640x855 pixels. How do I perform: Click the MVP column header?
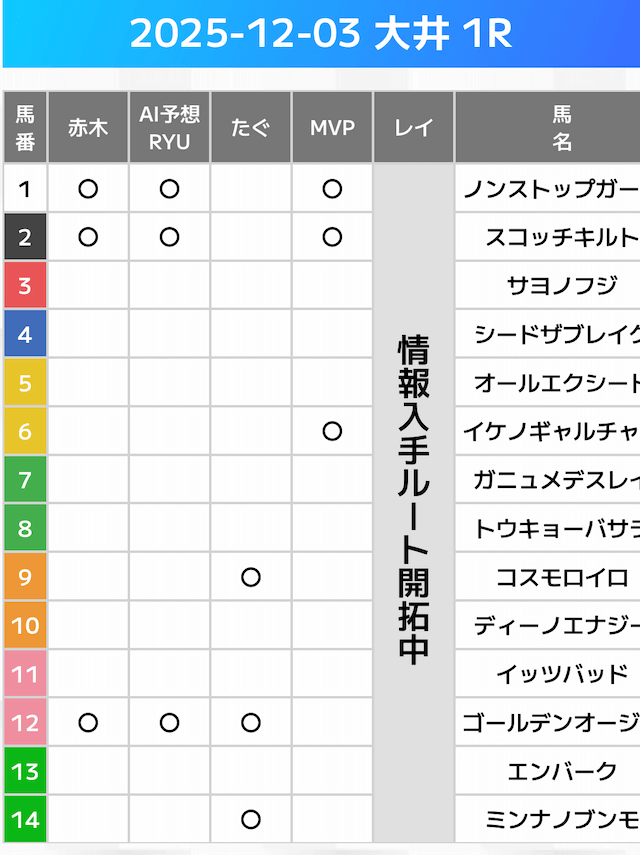pos(332,128)
